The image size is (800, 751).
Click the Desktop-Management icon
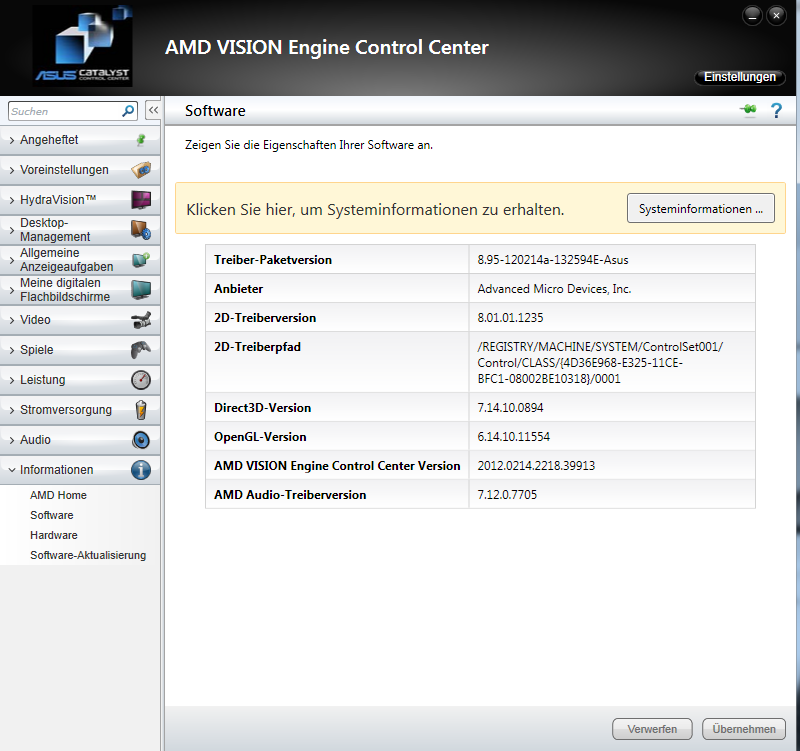point(141,230)
